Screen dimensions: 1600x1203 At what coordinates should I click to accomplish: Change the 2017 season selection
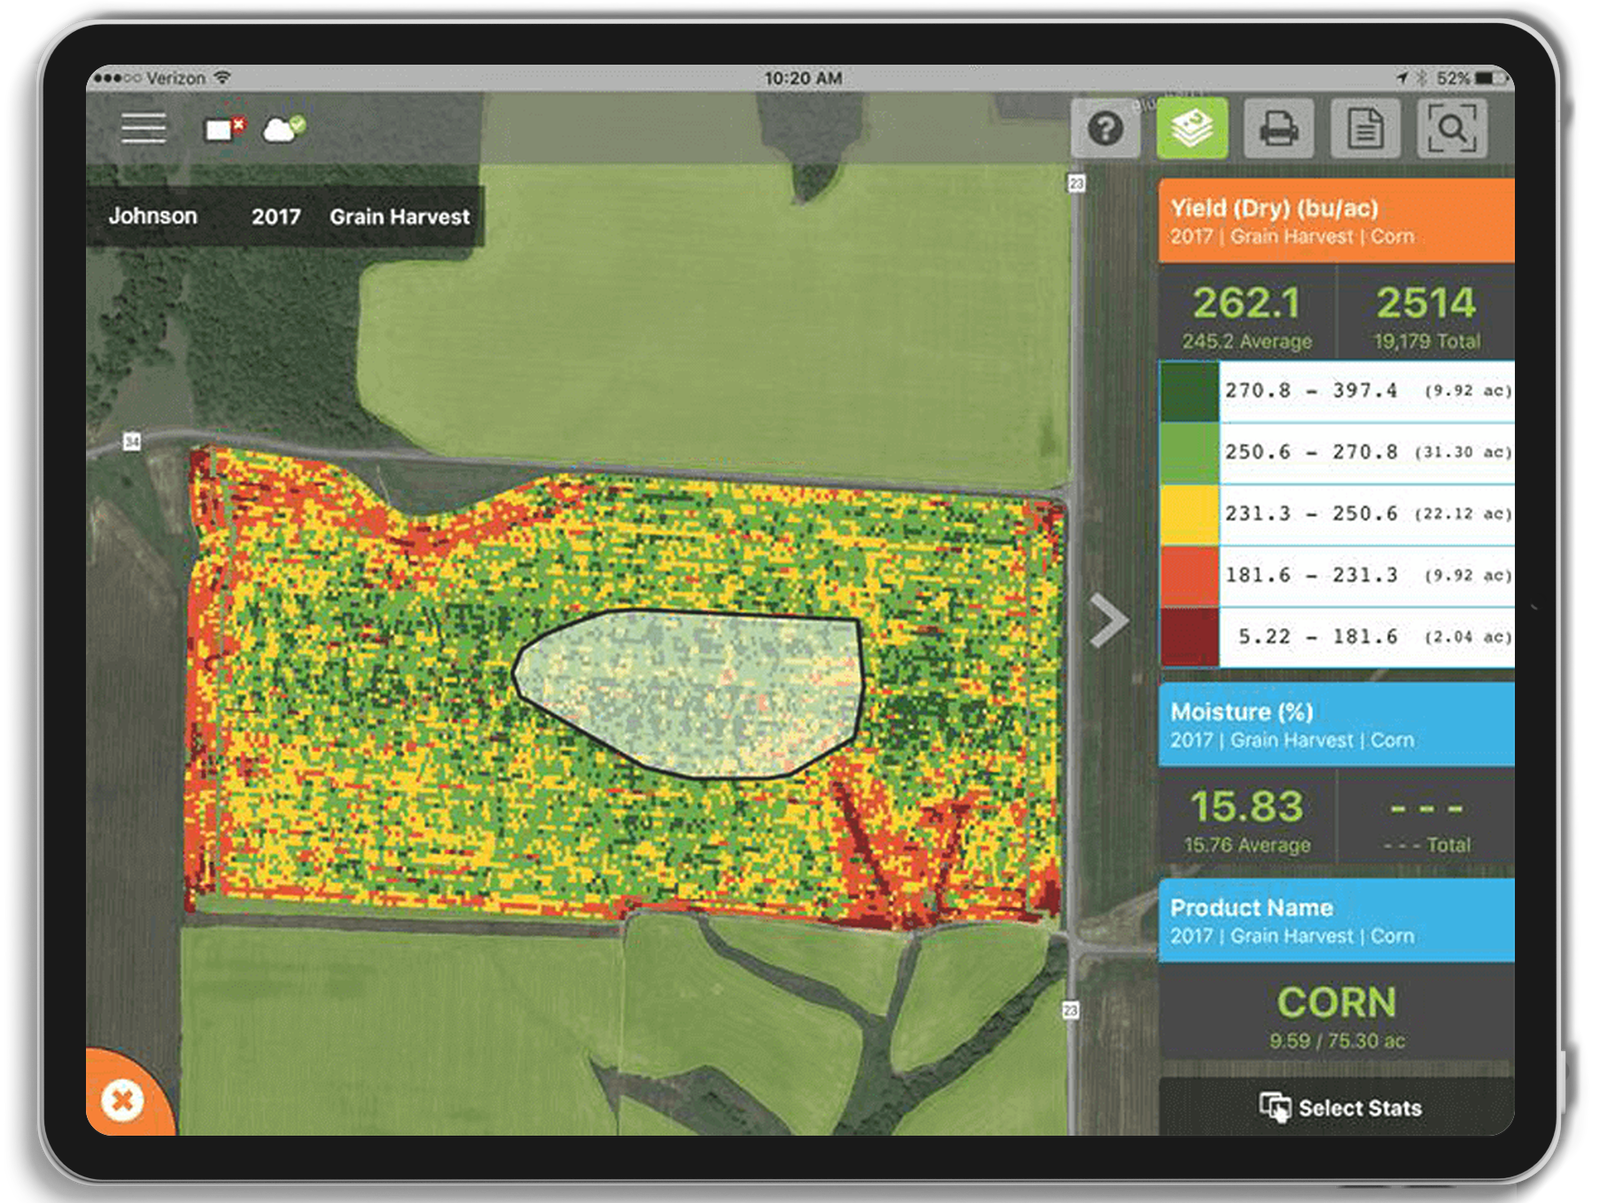[x=276, y=217]
